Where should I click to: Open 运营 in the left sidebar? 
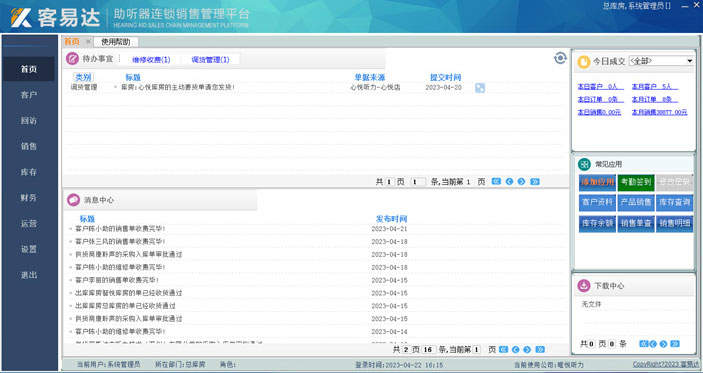tap(29, 223)
